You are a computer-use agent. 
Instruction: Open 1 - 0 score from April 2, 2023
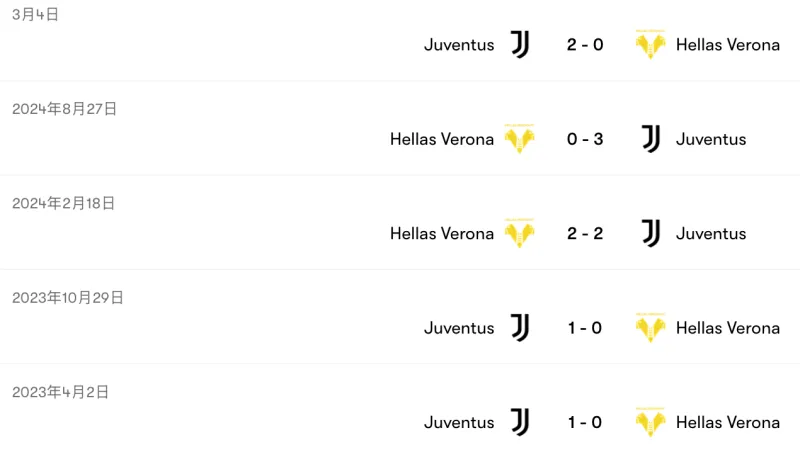585,422
